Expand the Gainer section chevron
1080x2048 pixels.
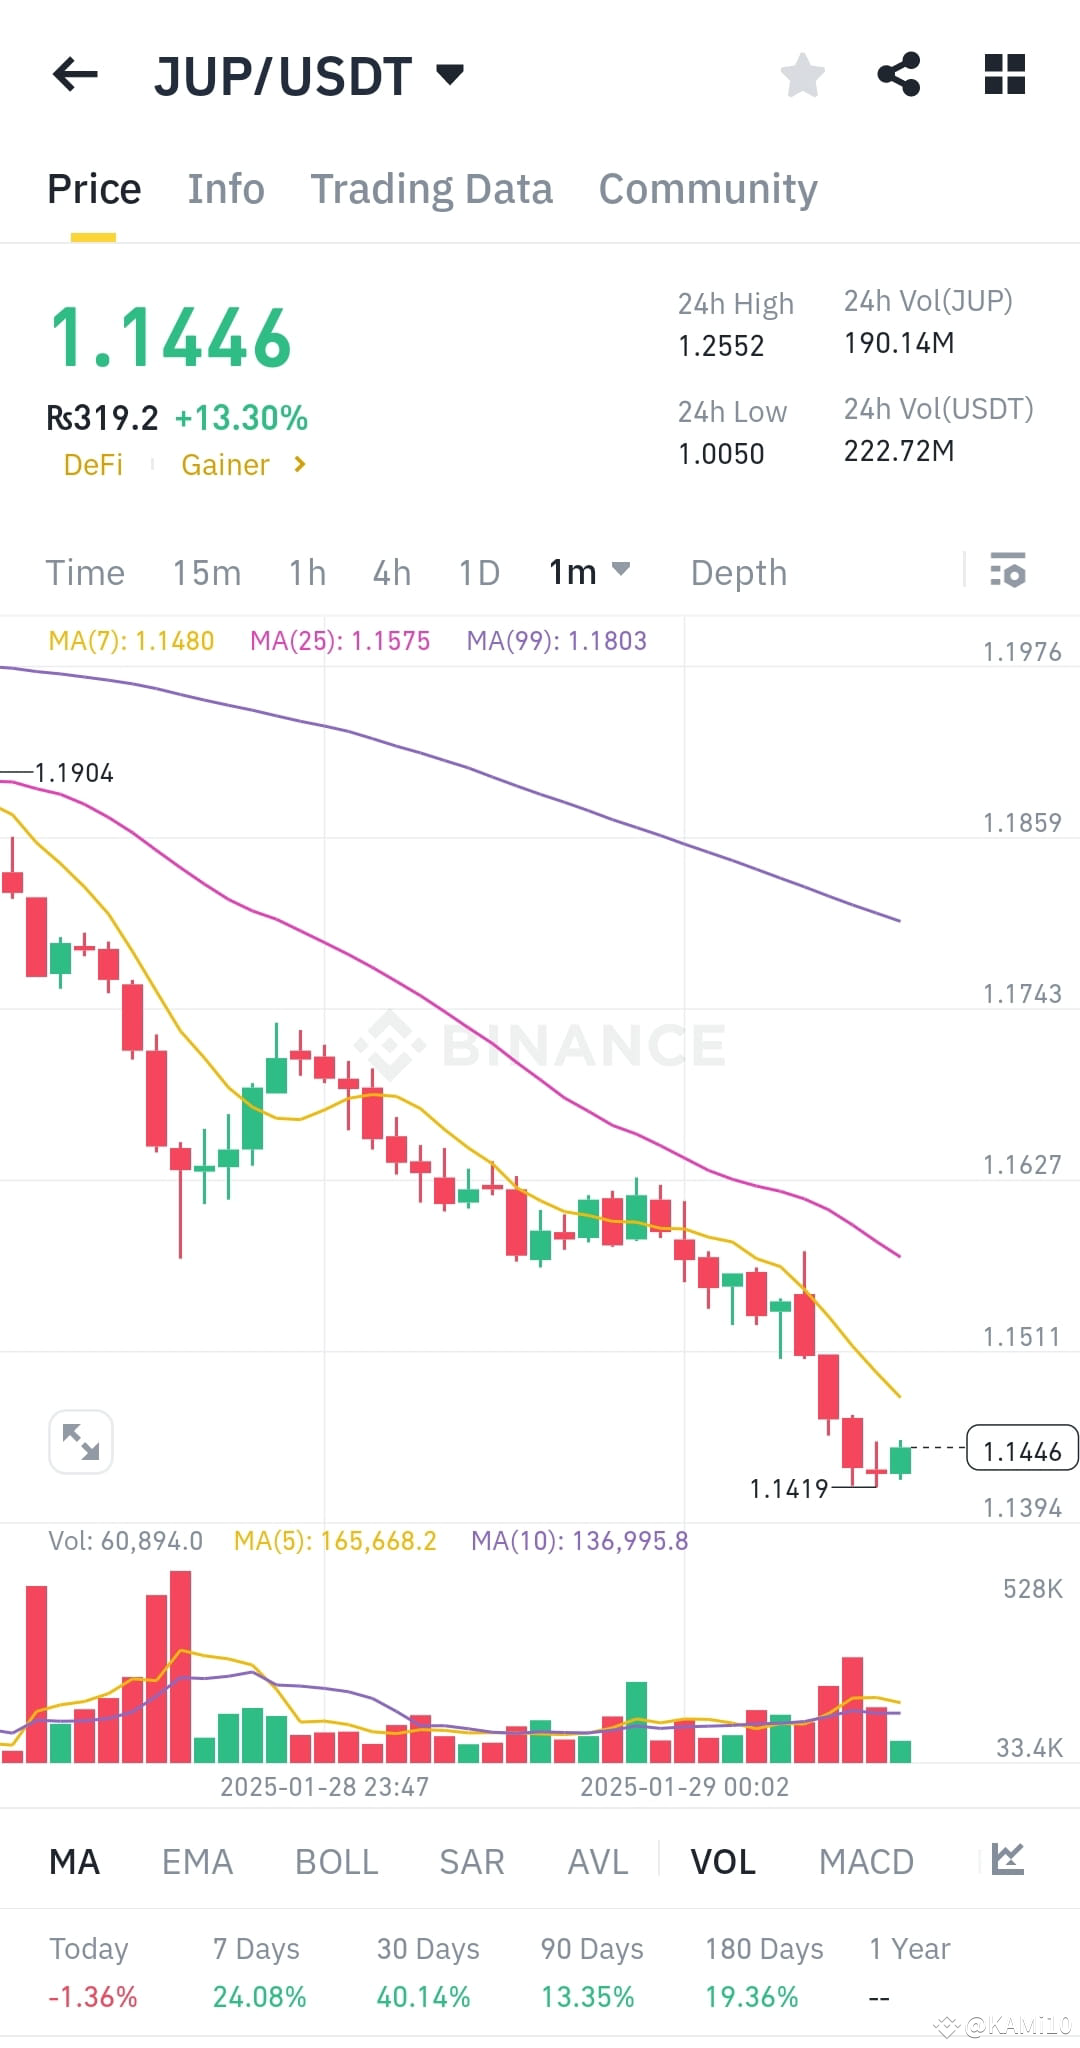click(299, 464)
